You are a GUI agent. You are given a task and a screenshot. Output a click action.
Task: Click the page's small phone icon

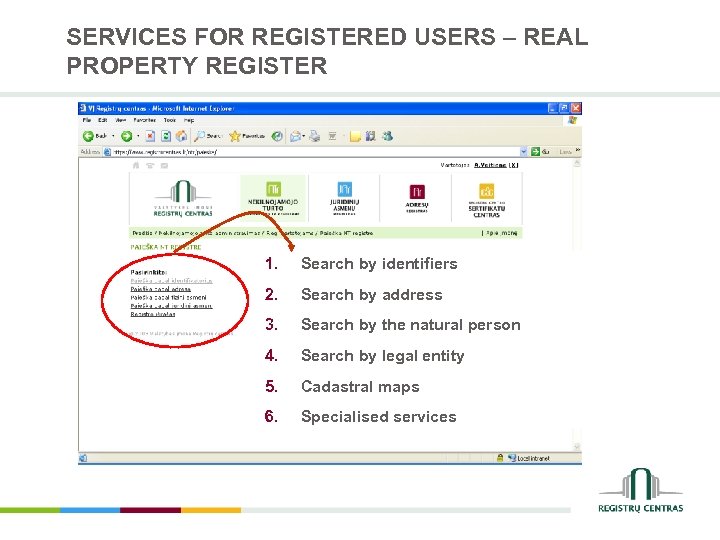[x=150, y=165]
